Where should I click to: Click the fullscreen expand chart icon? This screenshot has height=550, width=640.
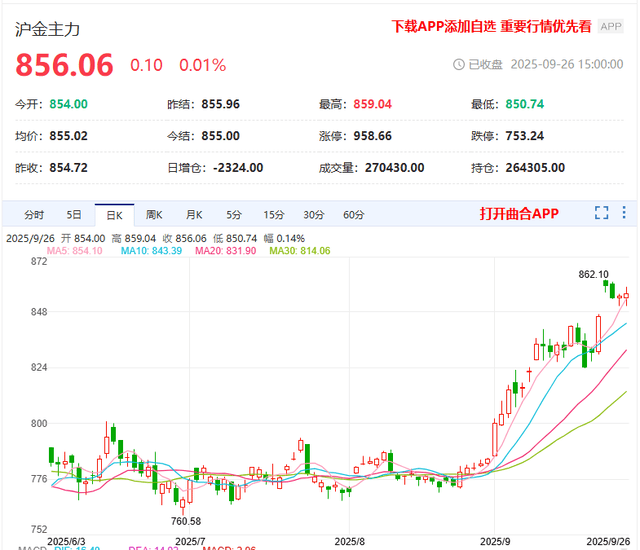(601, 213)
